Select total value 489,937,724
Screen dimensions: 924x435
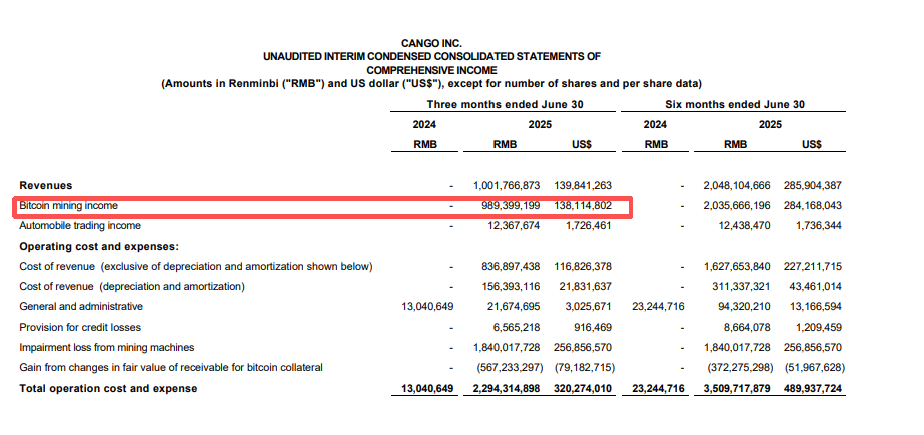pyautogui.click(x=813, y=388)
